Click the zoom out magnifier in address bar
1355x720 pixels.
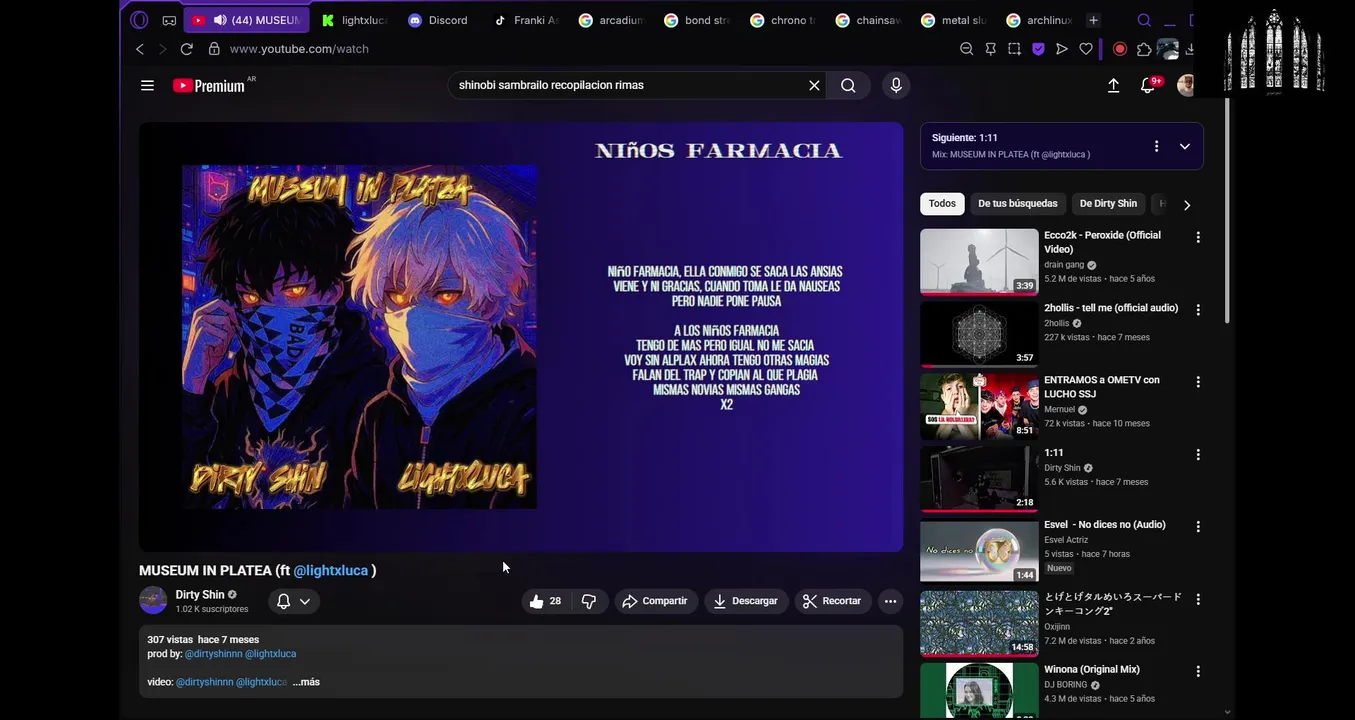(x=966, y=49)
